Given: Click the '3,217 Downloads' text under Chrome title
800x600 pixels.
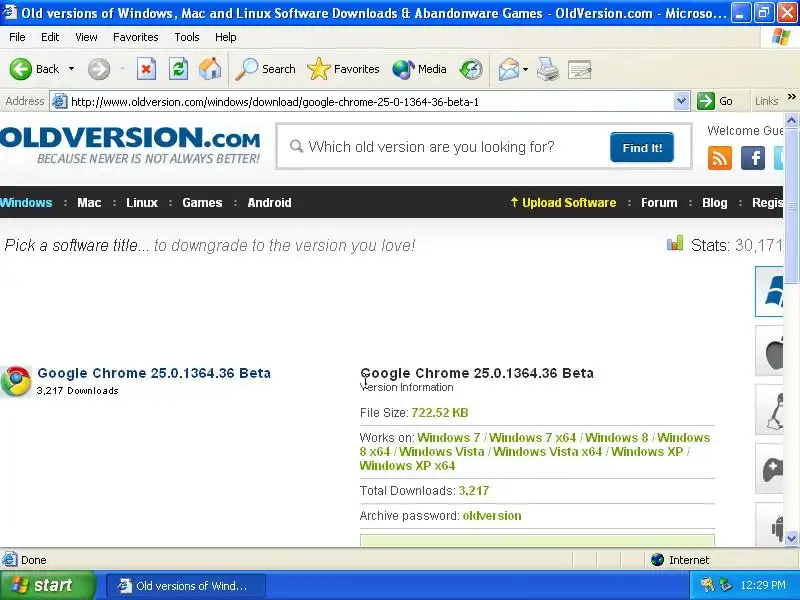Looking at the screenshot, I should pos(78,390).
